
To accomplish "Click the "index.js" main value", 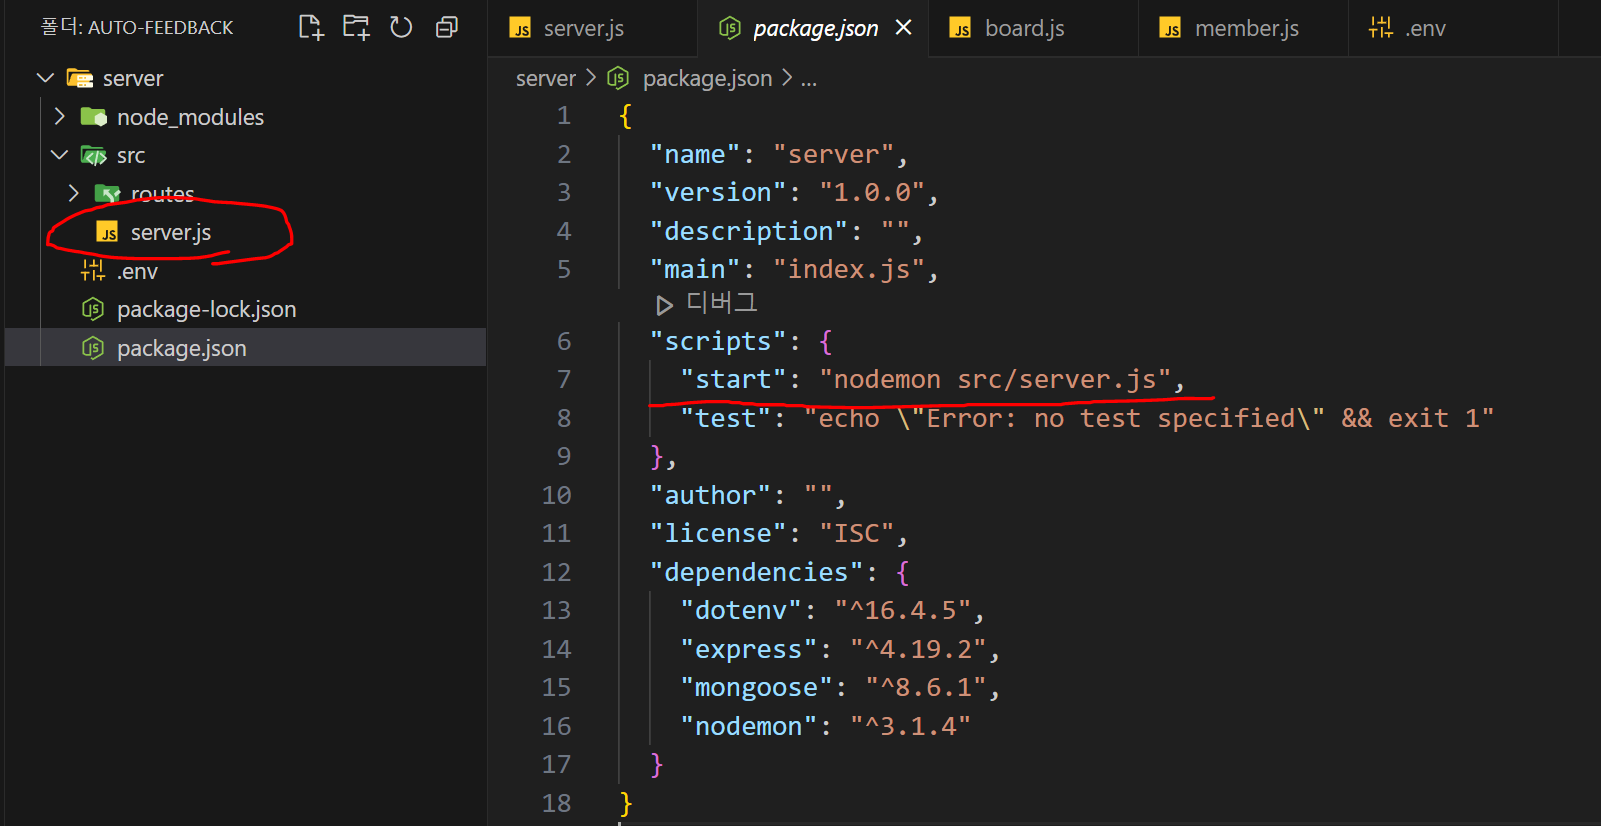I will pos(849,270).
